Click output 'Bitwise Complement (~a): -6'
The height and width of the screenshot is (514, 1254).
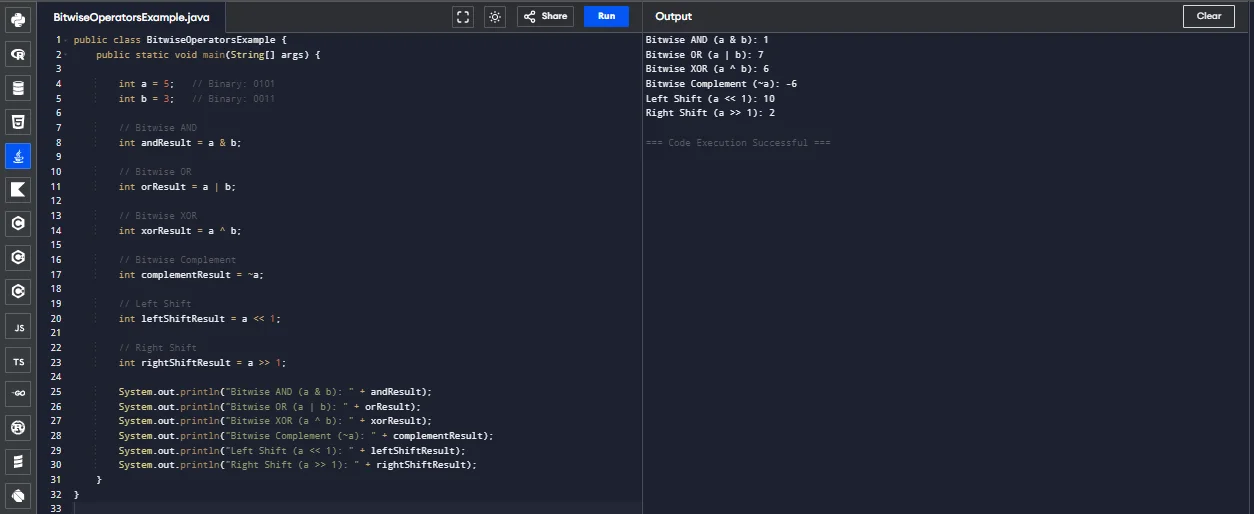[721, 84]
